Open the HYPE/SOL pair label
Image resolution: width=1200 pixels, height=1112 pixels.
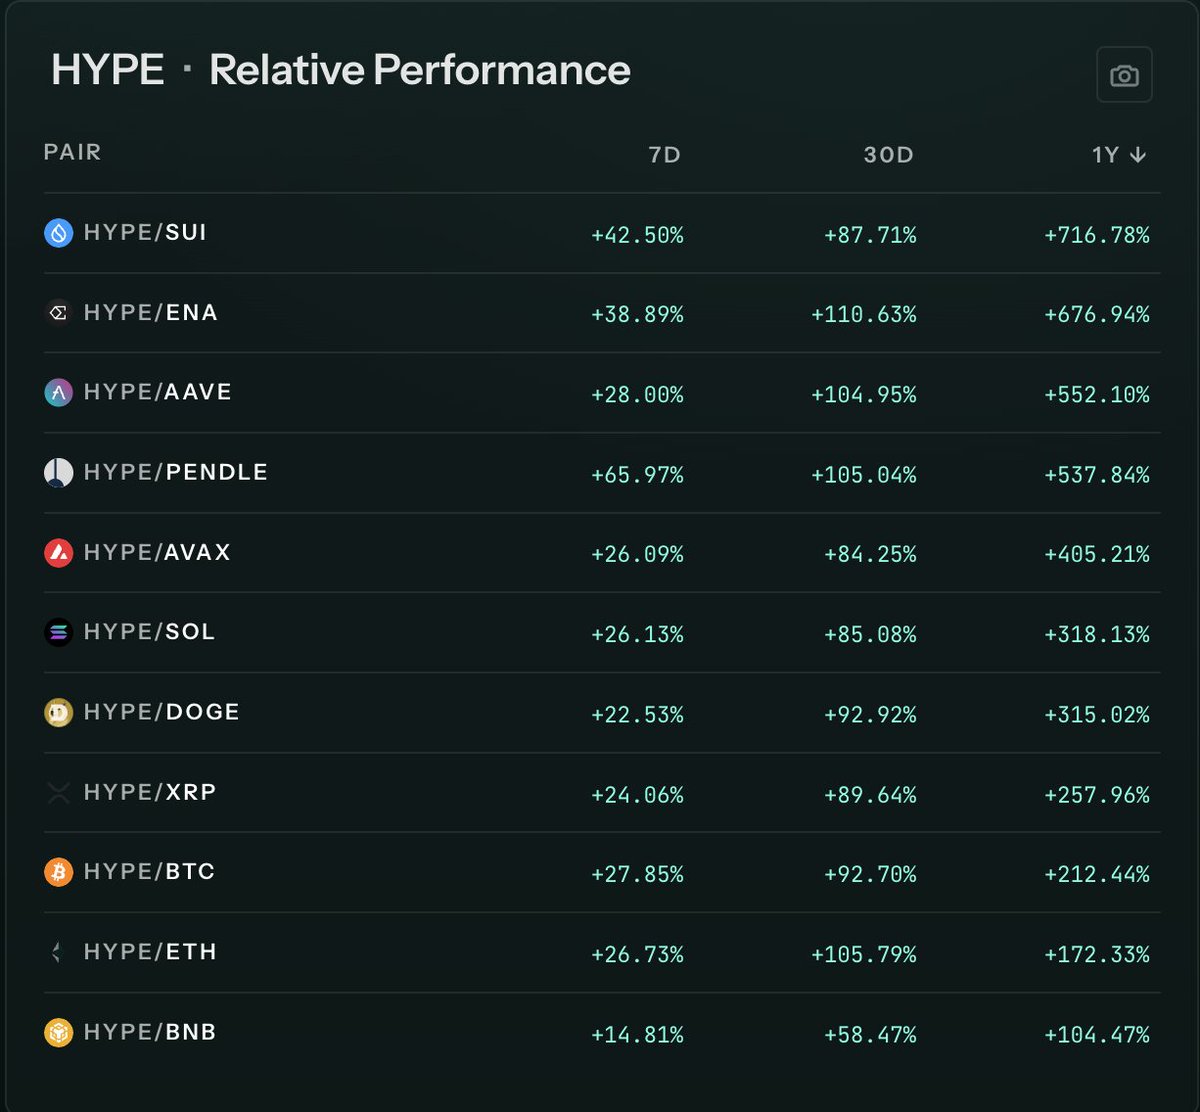pos(150,632)
